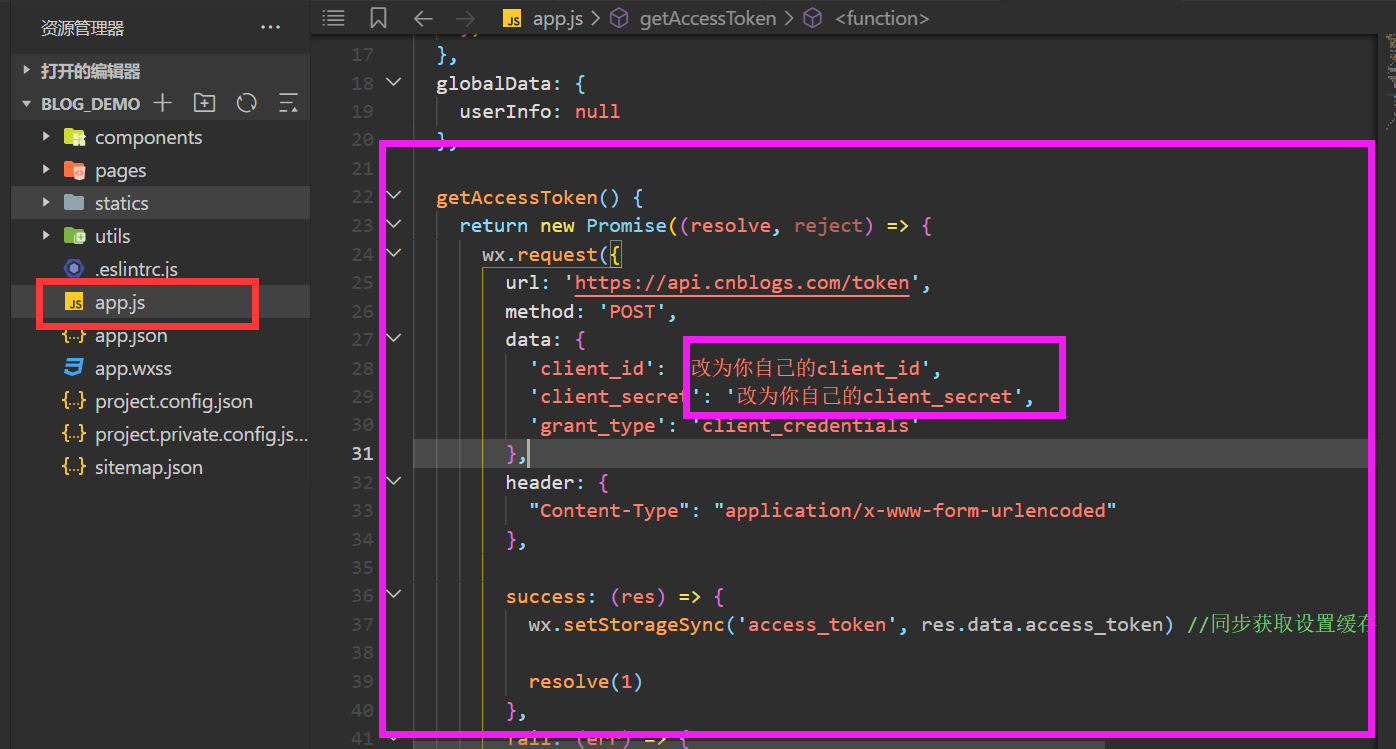Click the api.cnblogs.com token URL link
The width and height of the screenshot is (1396, 749).
tap(741, 283)
